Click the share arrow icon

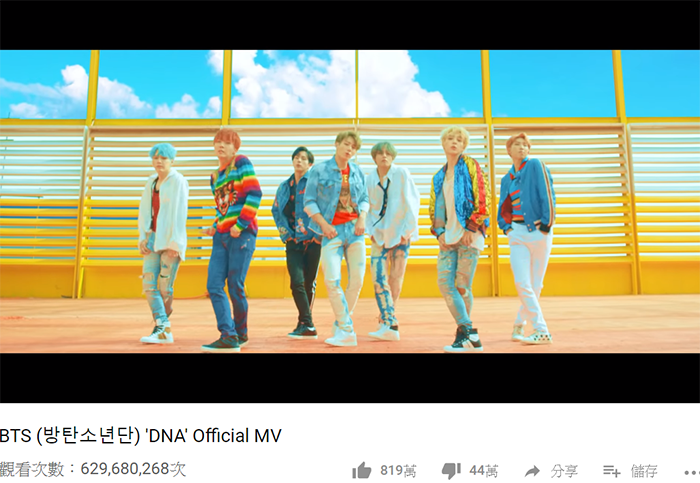click(532, 471)
